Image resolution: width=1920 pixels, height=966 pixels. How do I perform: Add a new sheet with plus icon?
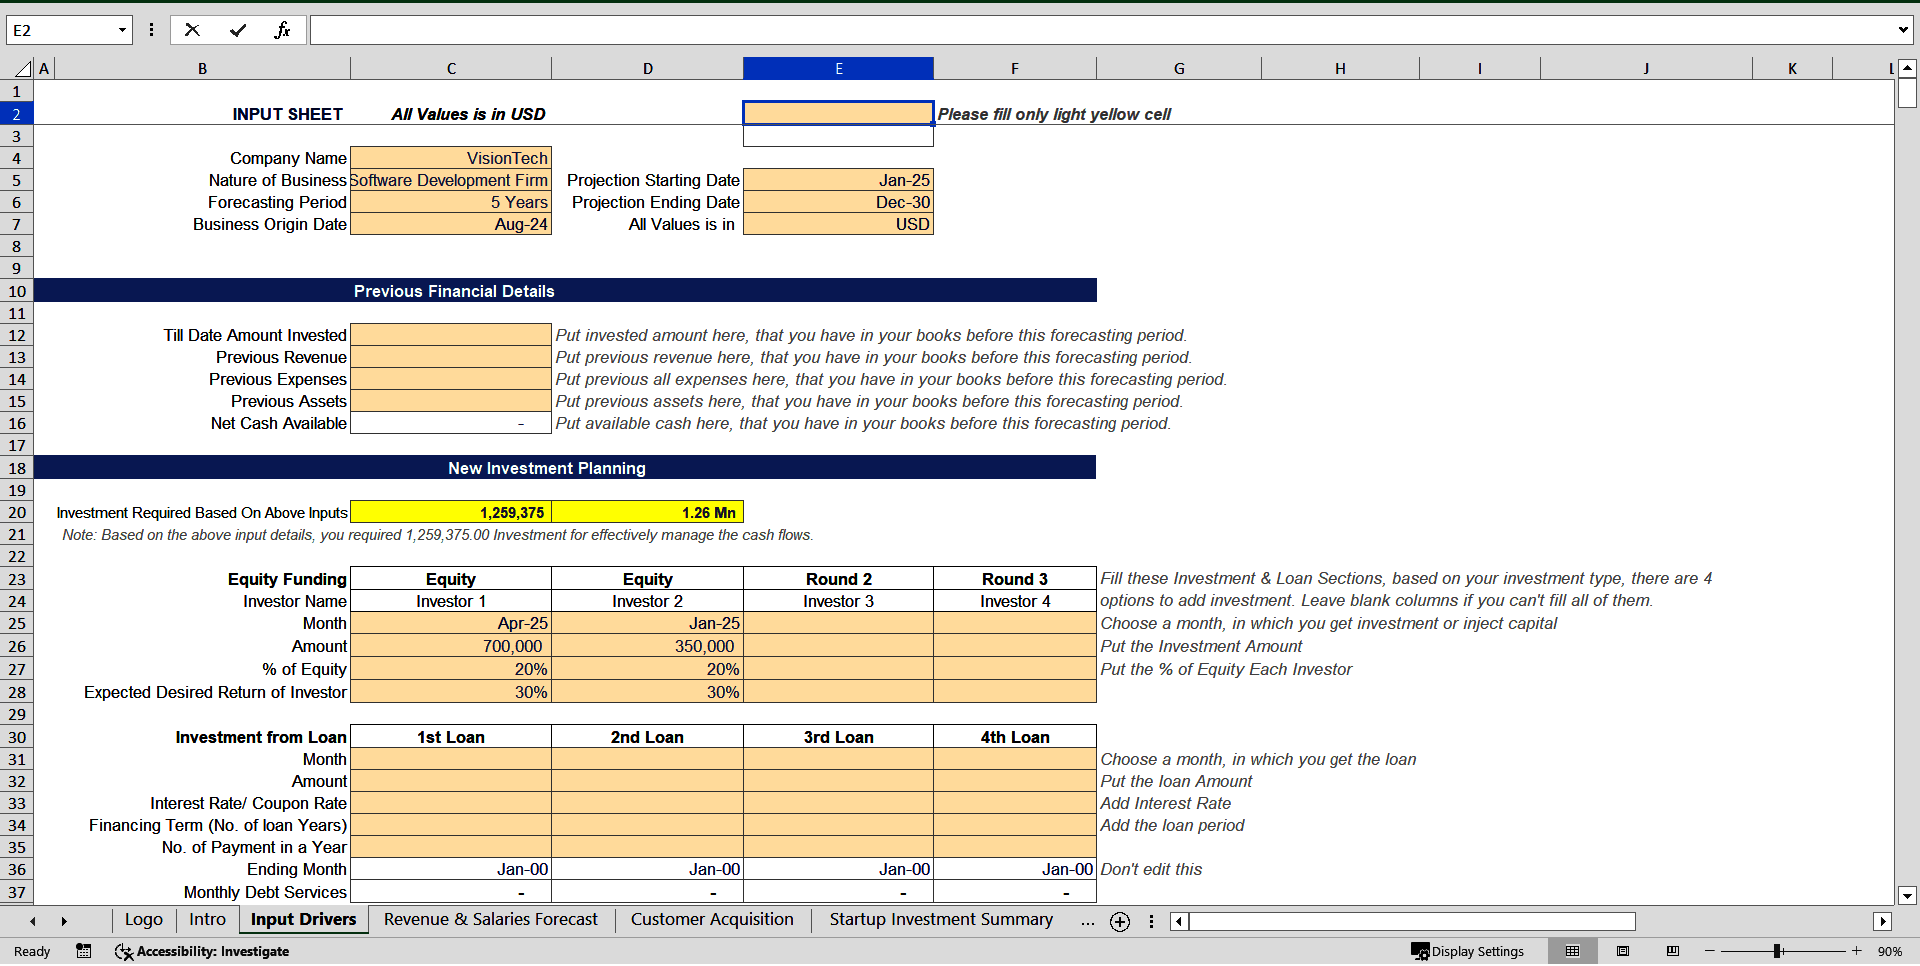coord(1120,922)
